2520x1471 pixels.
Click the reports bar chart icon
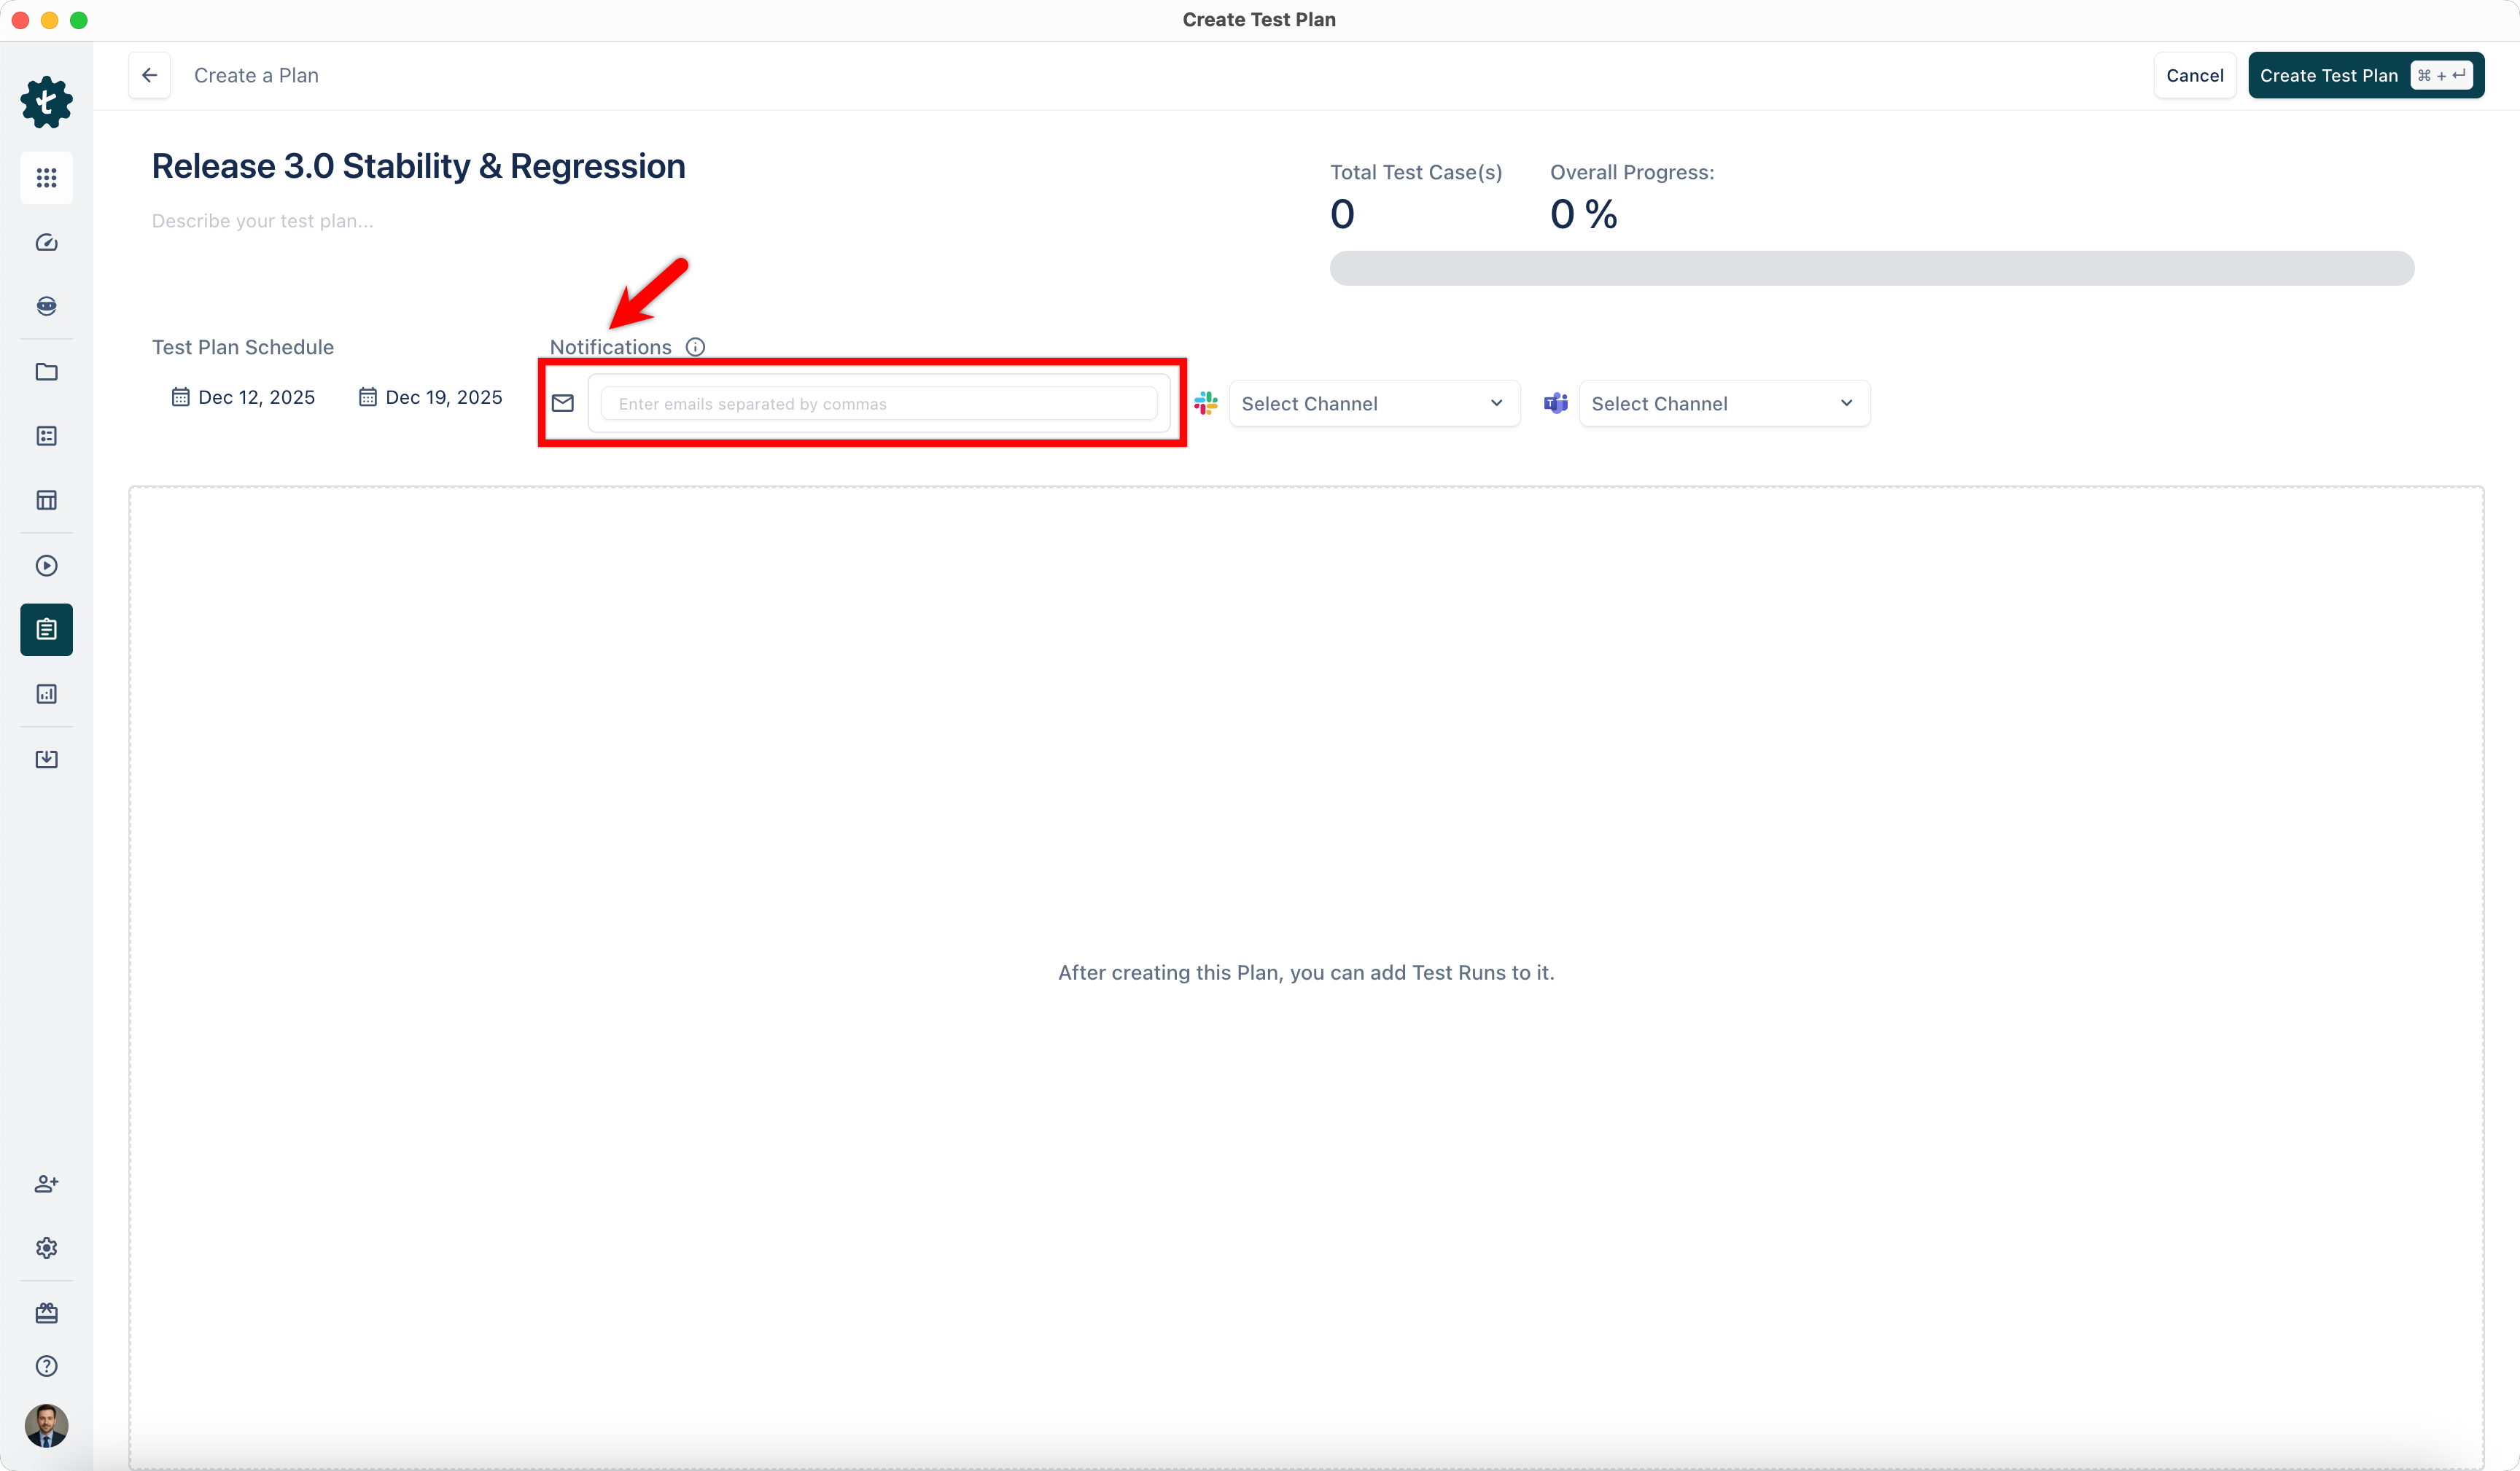pyautogui.click(x=46, y=694)
